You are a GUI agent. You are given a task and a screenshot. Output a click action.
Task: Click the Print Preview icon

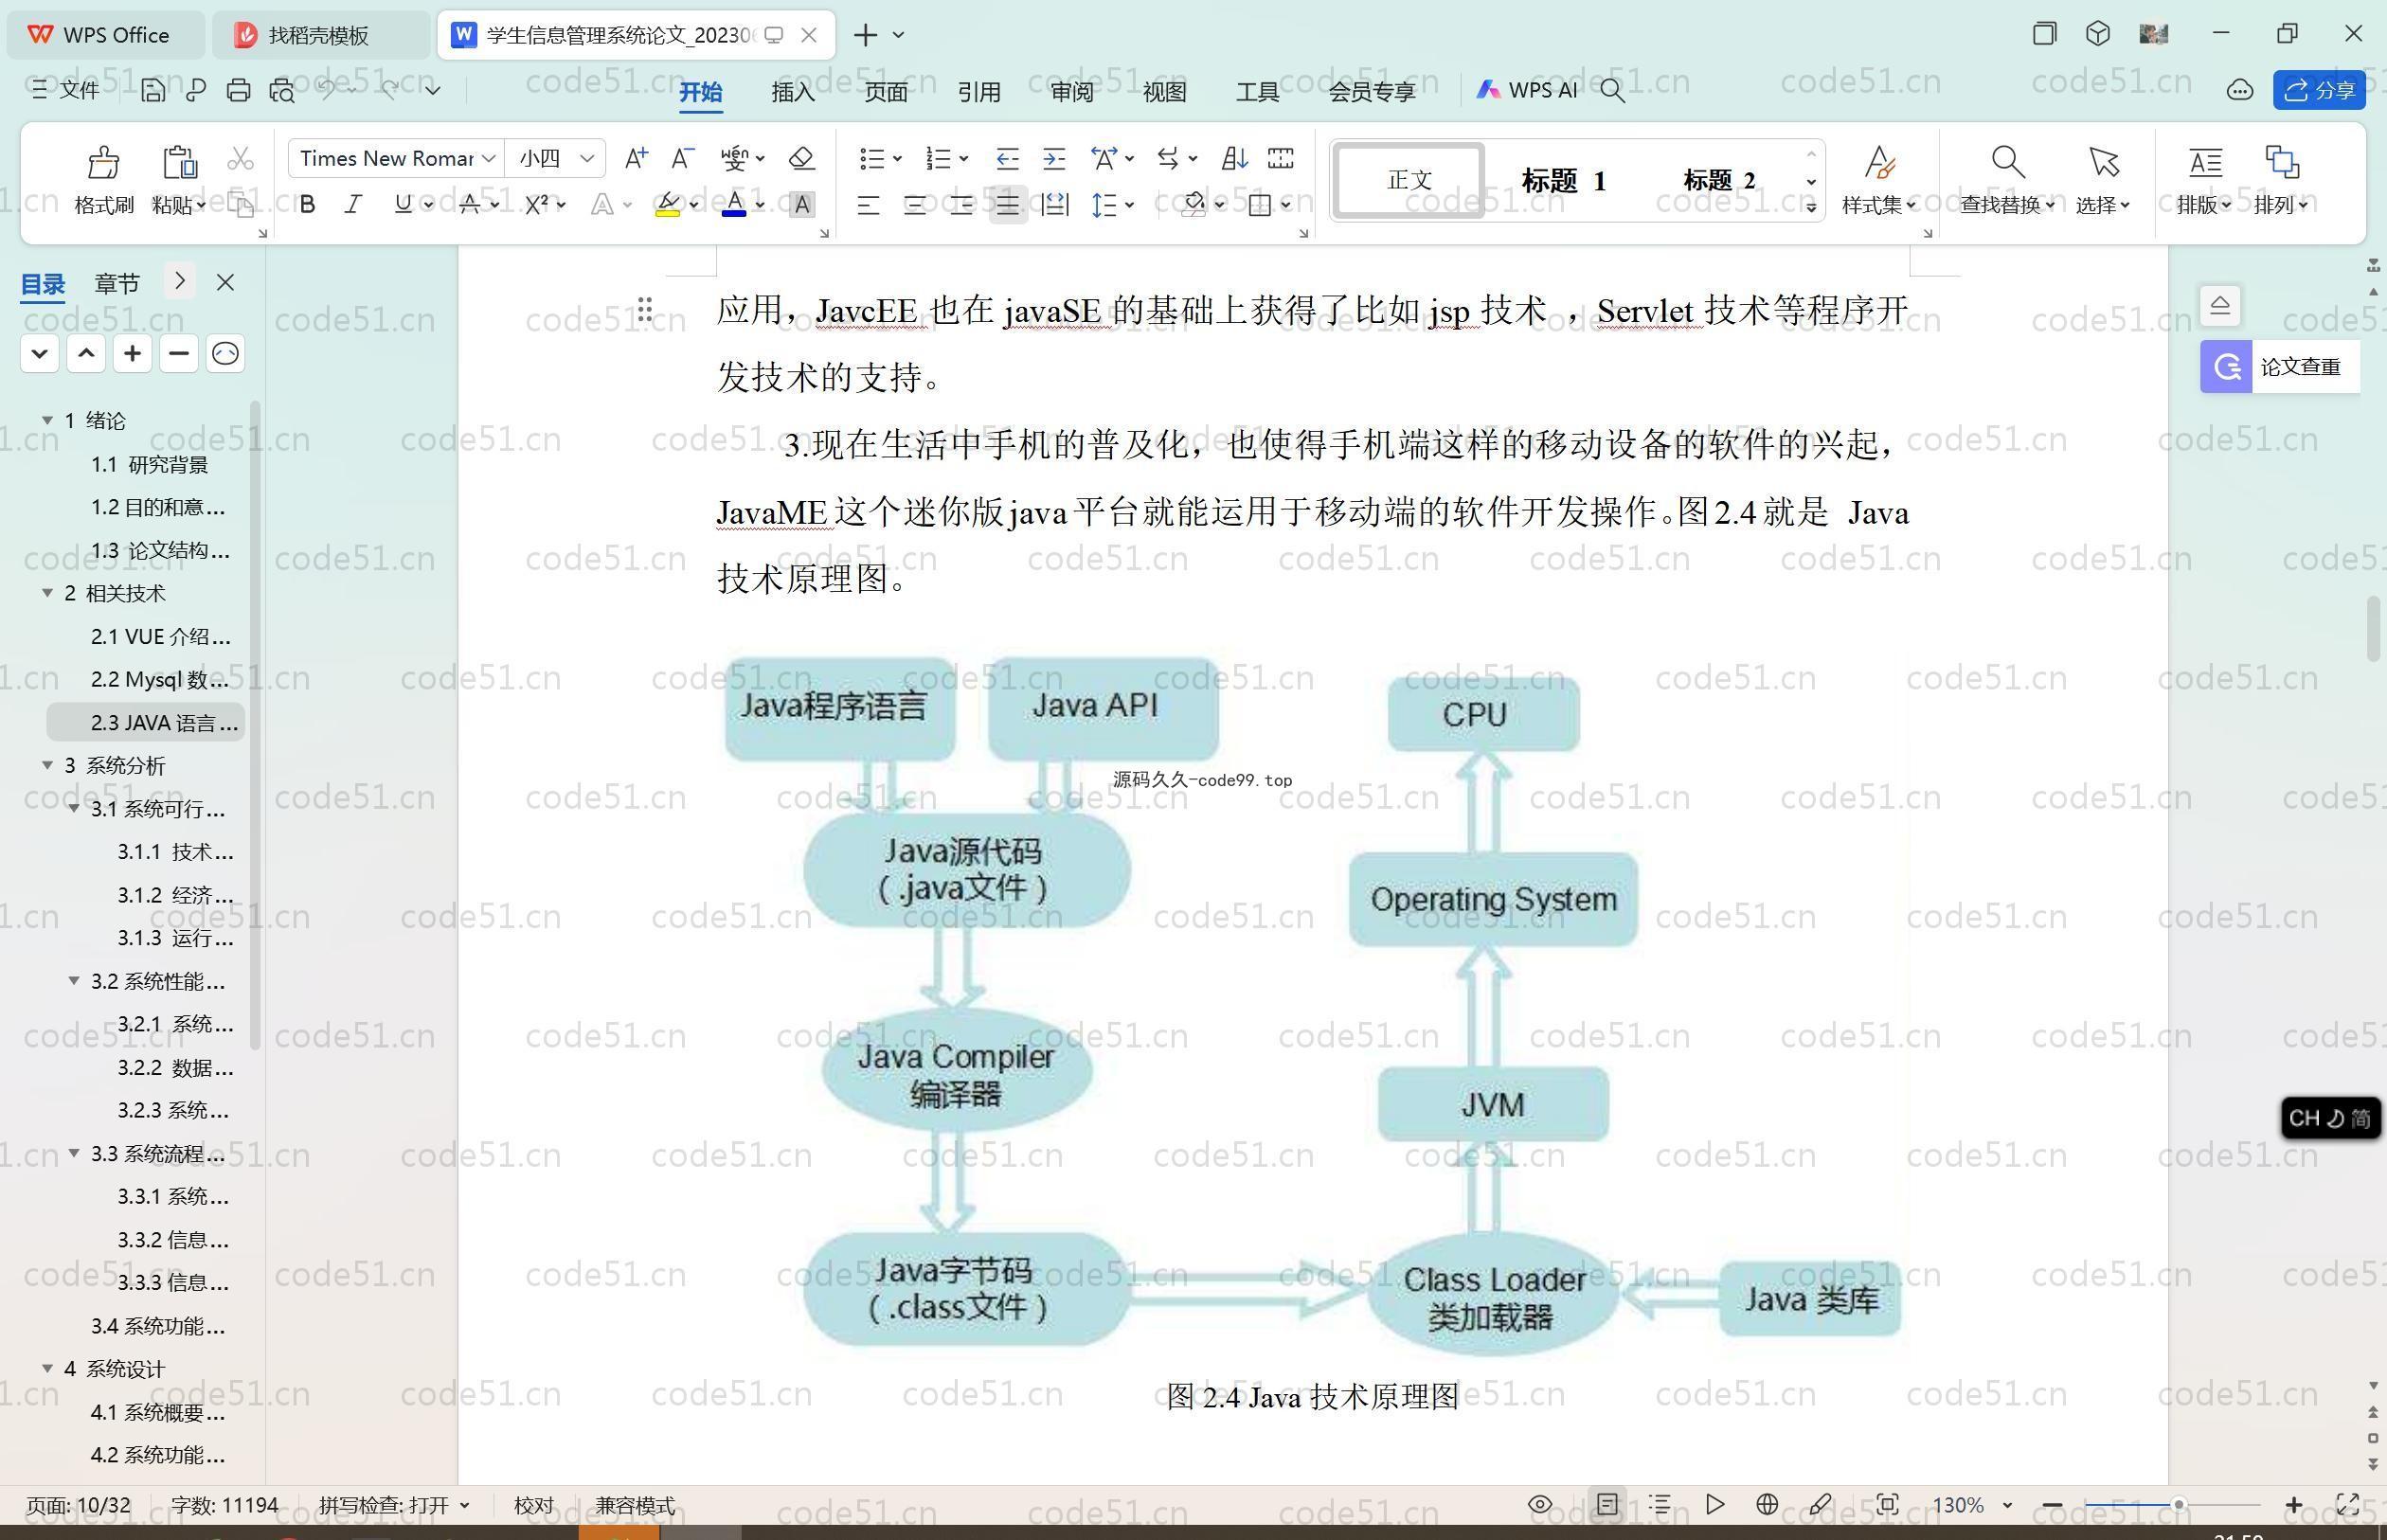pyautogui.click(x=282, y=91)
